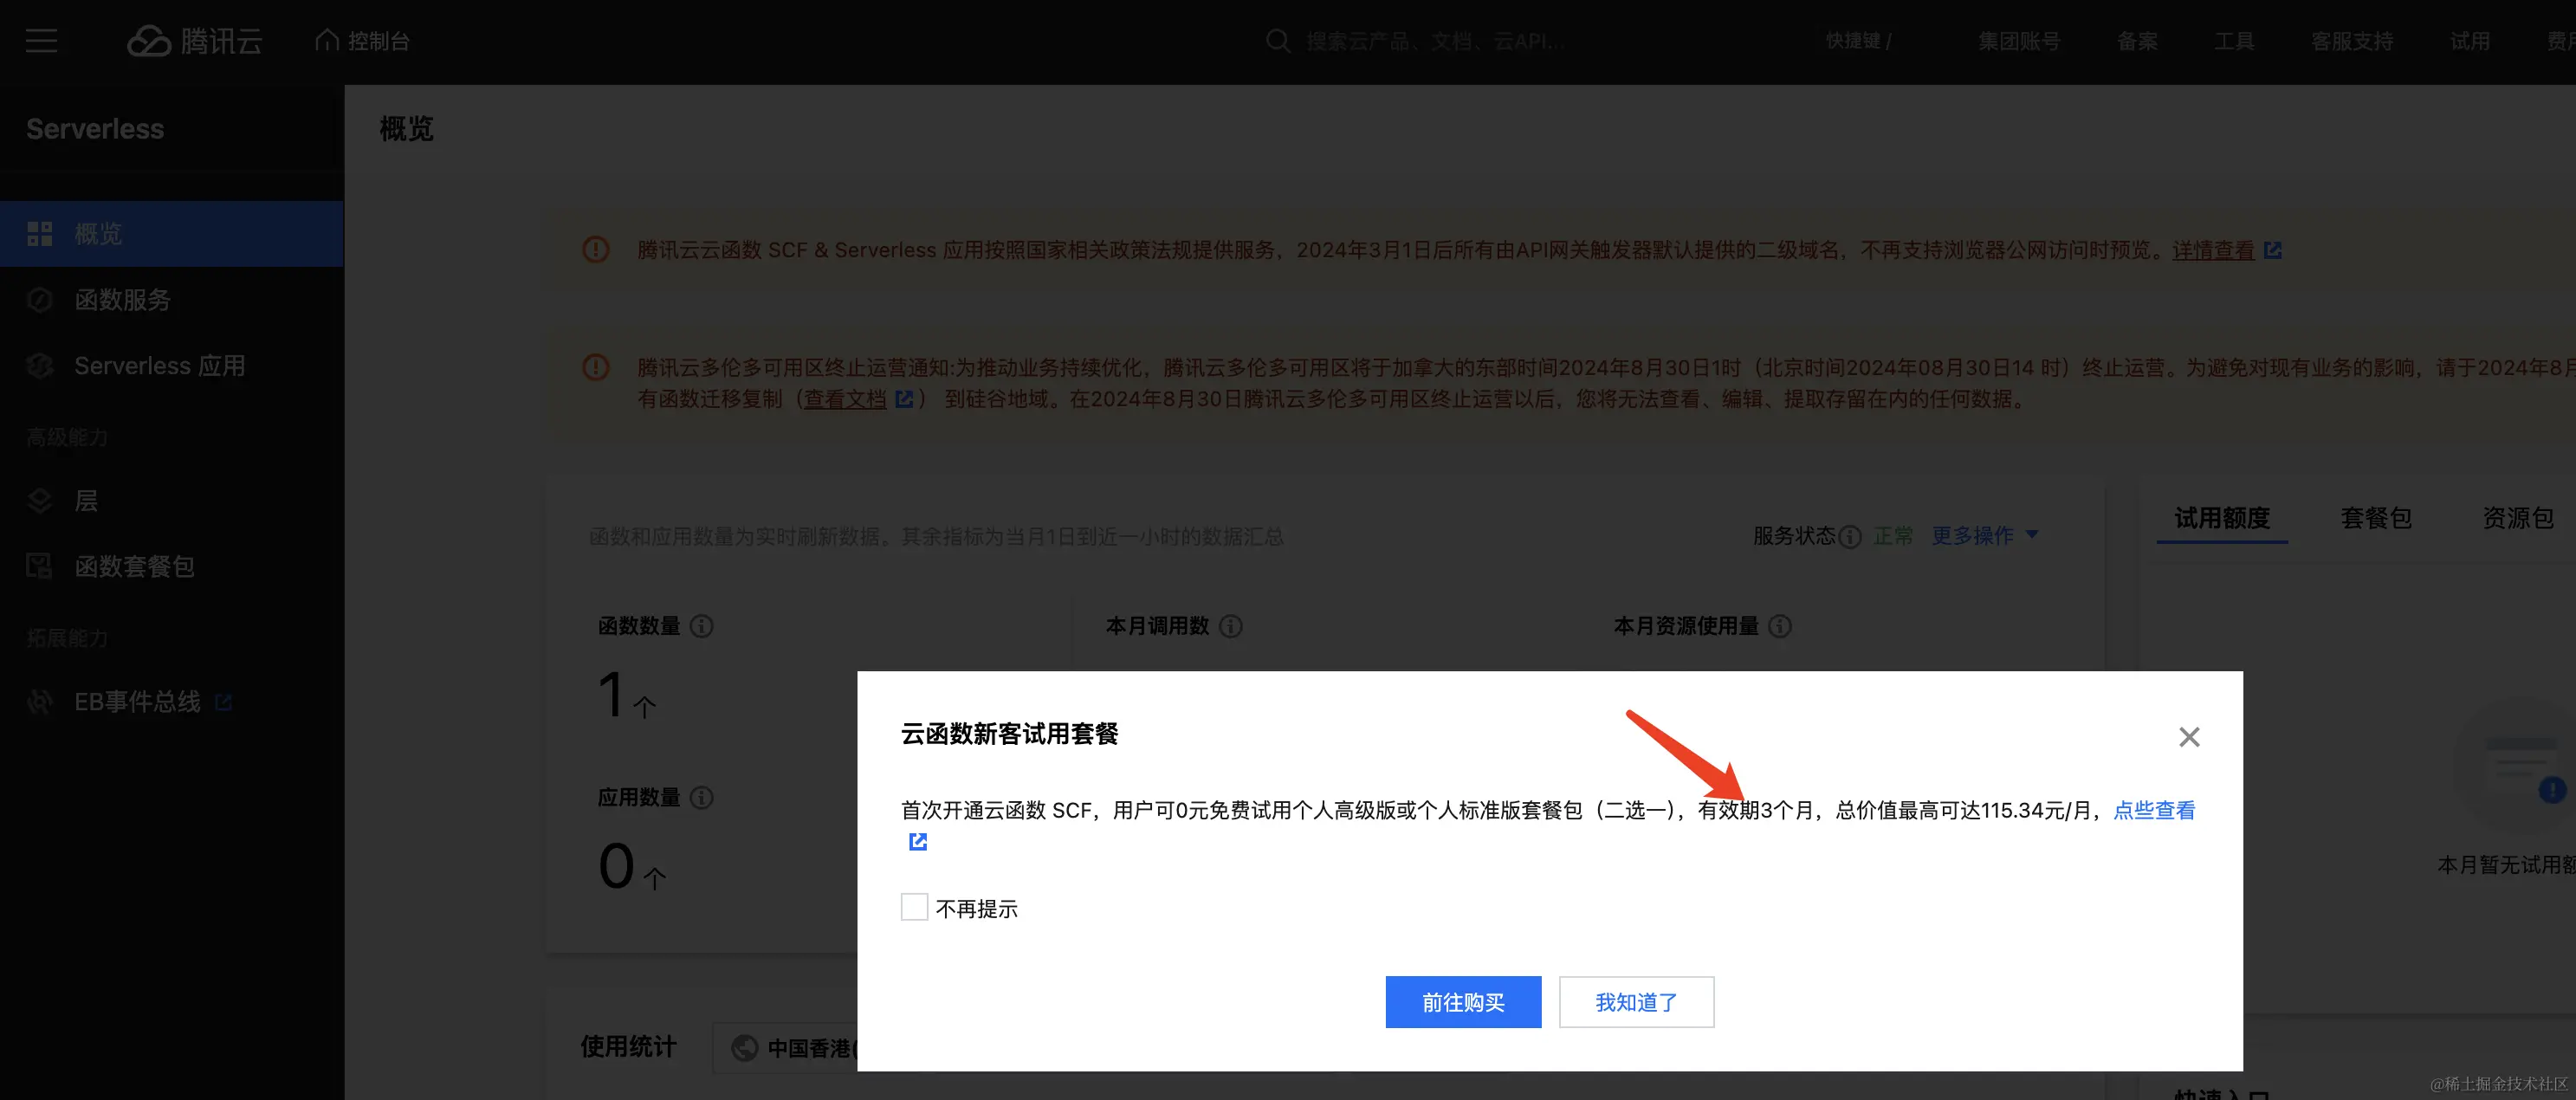Click the 快捷键 / shortcut hint
This screenshot has height=1100, width=2576.
(x=1858, y=41)
